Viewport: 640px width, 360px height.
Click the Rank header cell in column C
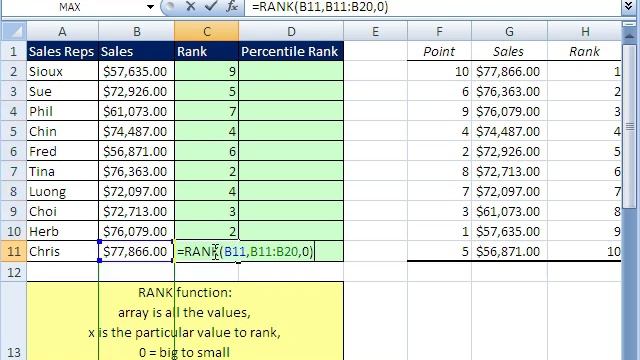click(207, 51)
